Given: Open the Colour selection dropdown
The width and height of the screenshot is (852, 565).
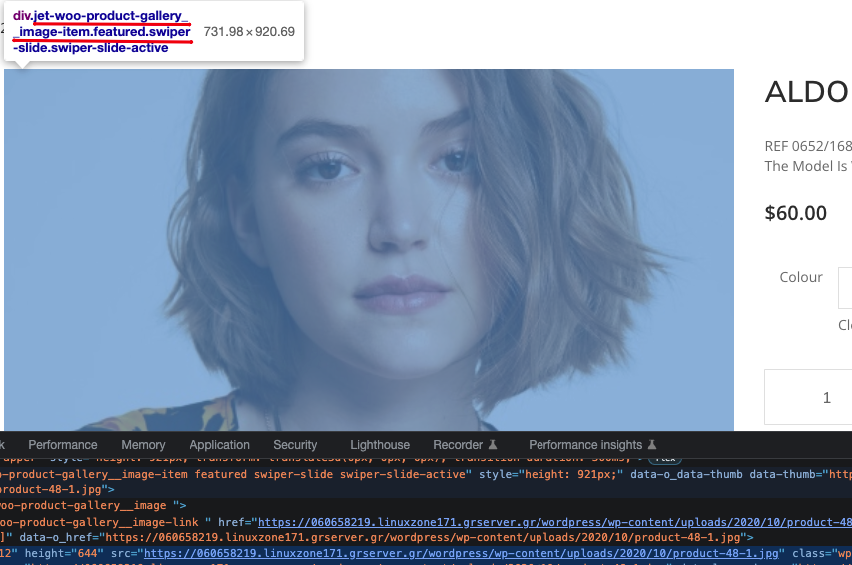Looking at the screenshot, I should point(845,288).
